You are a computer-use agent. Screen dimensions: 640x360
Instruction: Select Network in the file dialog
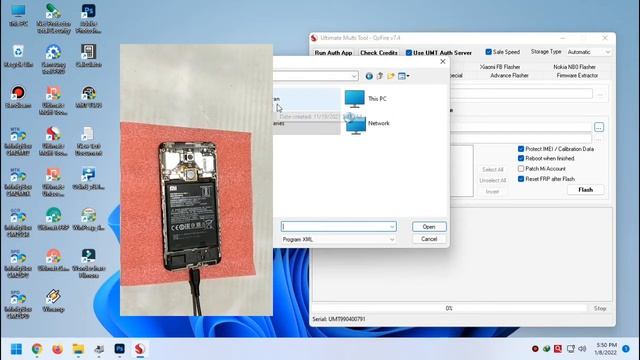[x=367, y=123]
